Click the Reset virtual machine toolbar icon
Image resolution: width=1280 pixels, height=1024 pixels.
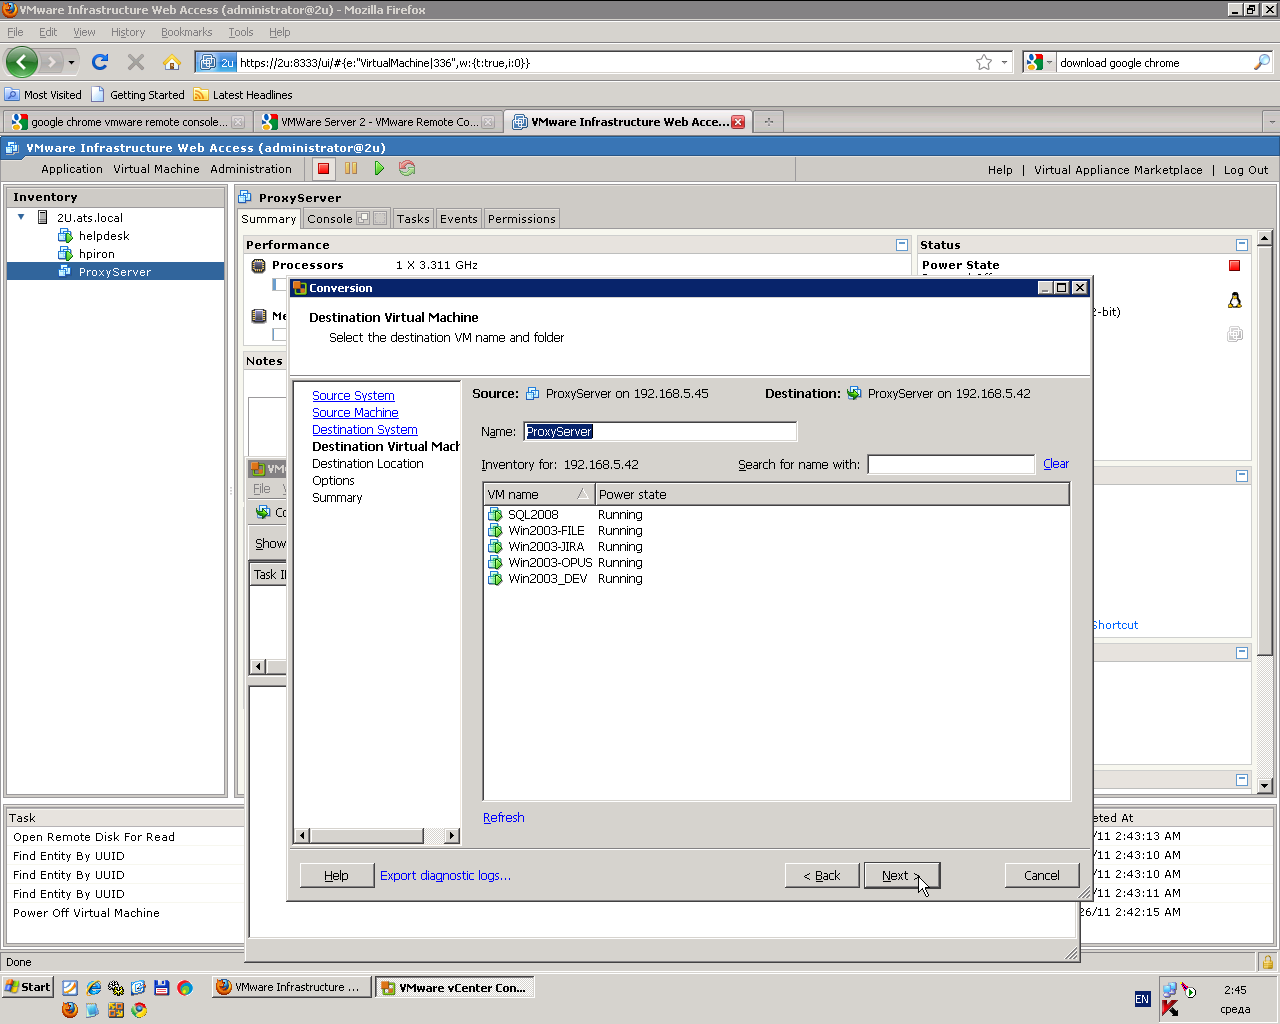(x=407, y=169)
